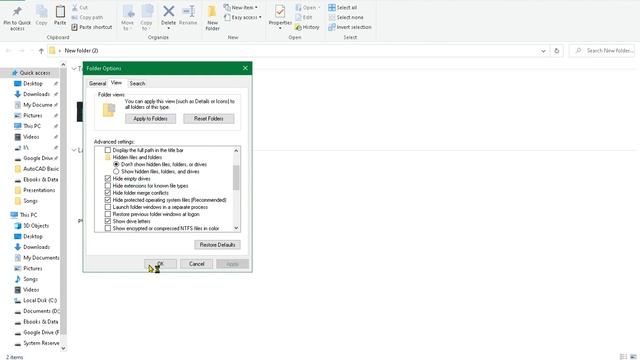This screenshot has width=640, height=360.
Task: Switch to the General tab
Action: click(x=98, y=83)
